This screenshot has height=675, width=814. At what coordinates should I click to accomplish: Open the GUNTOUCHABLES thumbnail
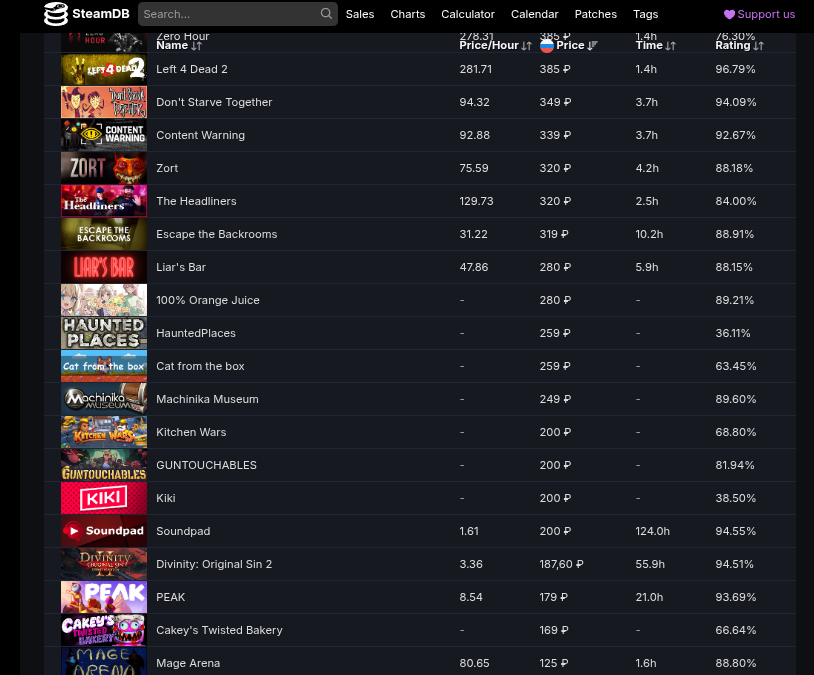point(104,465)
